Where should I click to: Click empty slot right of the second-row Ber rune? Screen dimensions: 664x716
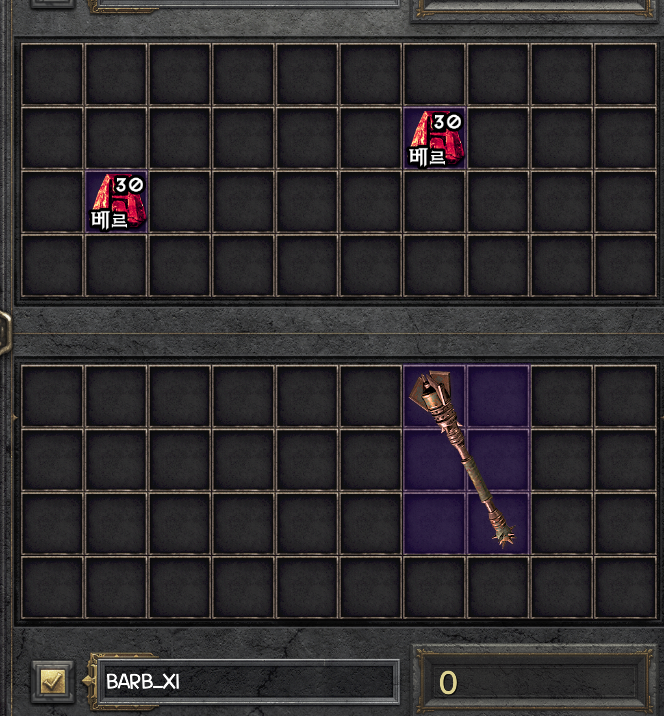[498, 138]
